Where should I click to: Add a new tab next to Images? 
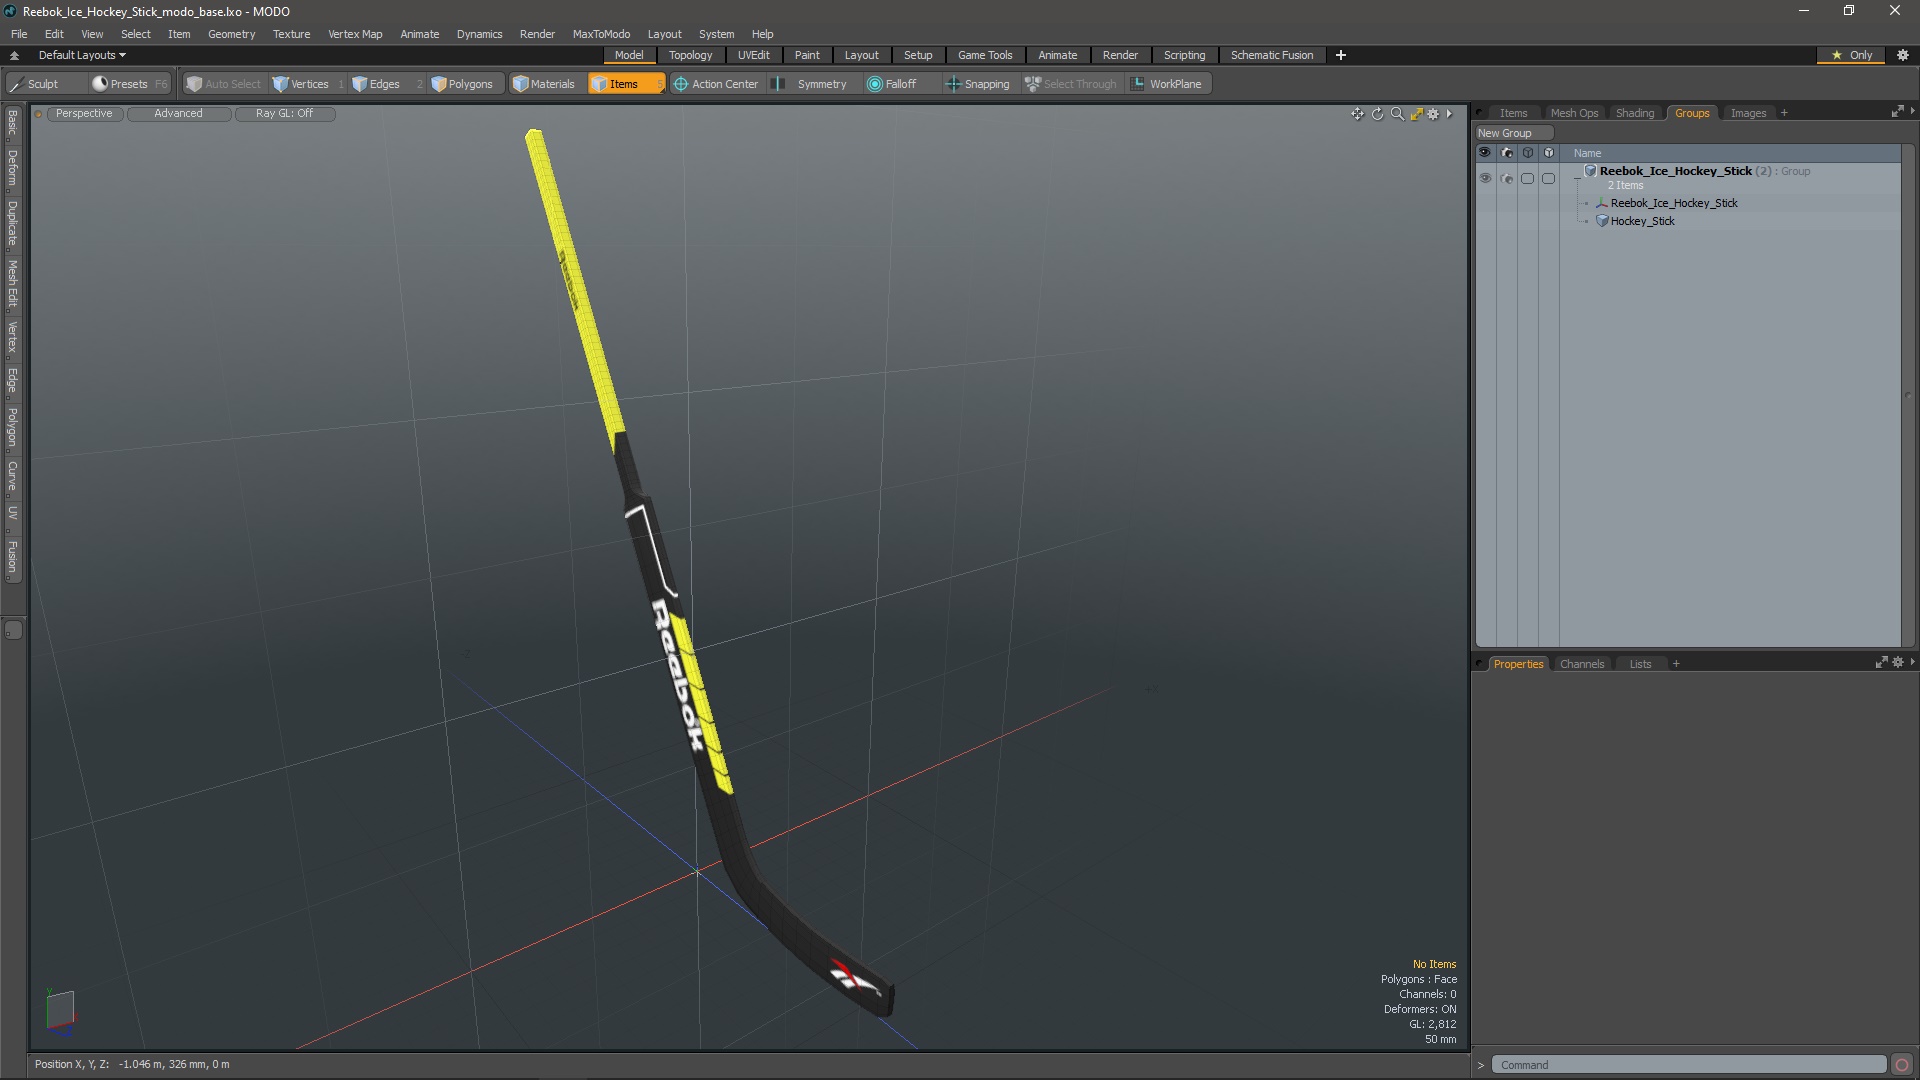click(x=1784, y=113)
